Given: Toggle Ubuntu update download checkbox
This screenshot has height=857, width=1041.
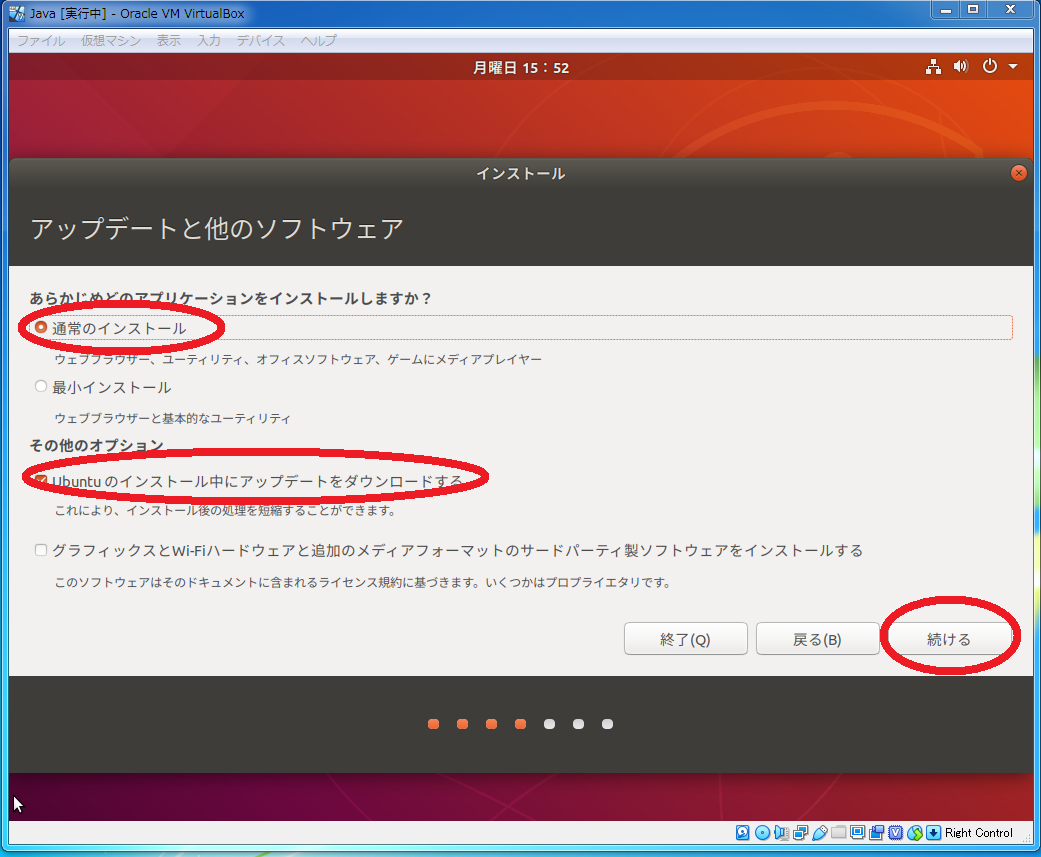Looking at the screenshot, I should pos(41,480).
